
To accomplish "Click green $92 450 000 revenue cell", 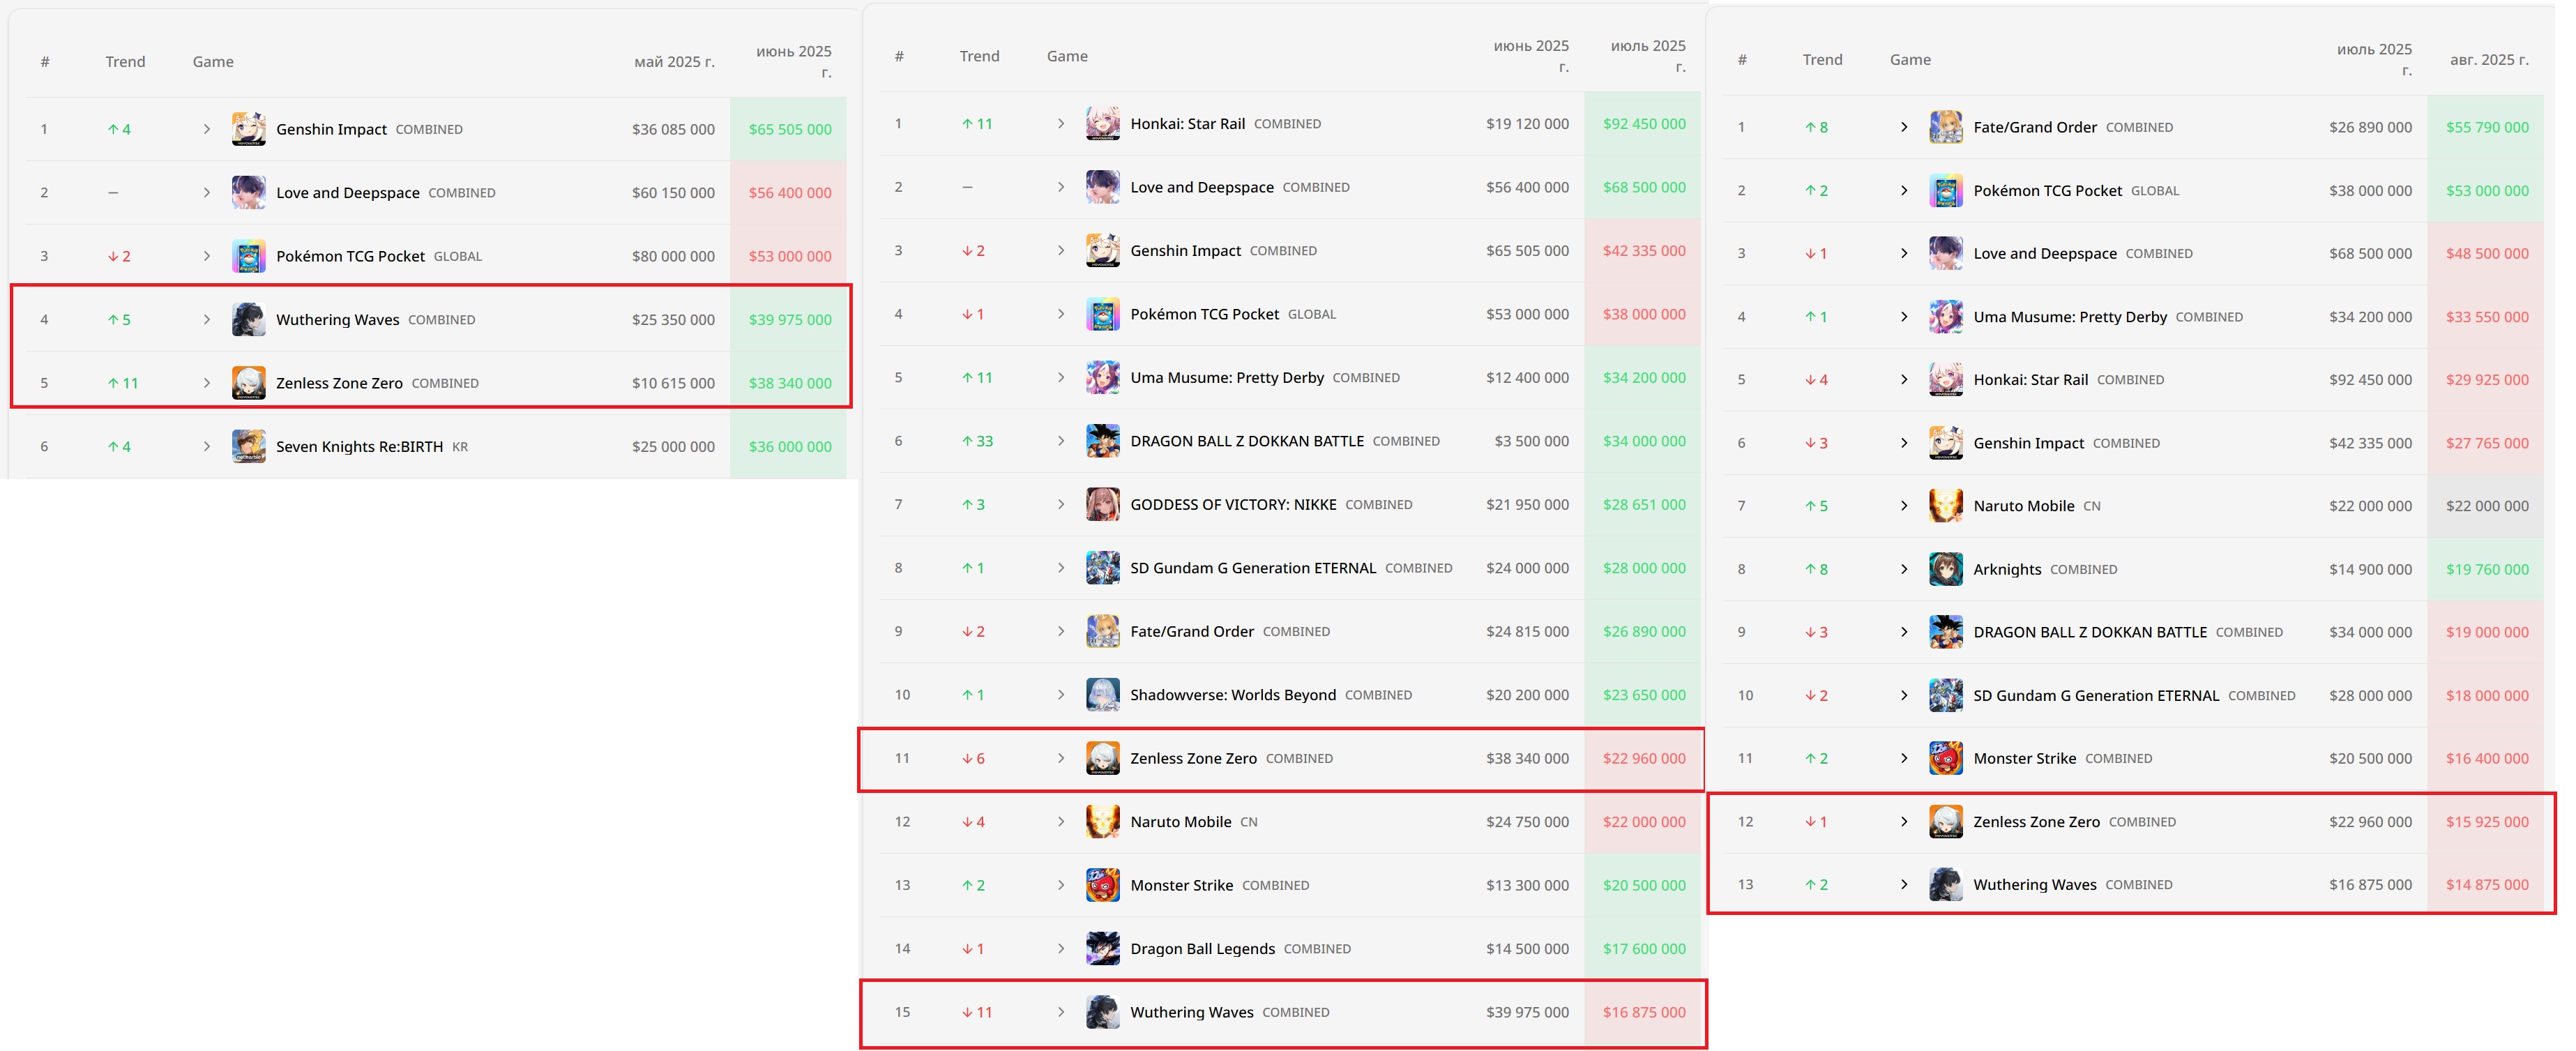I will (1643, 124).
